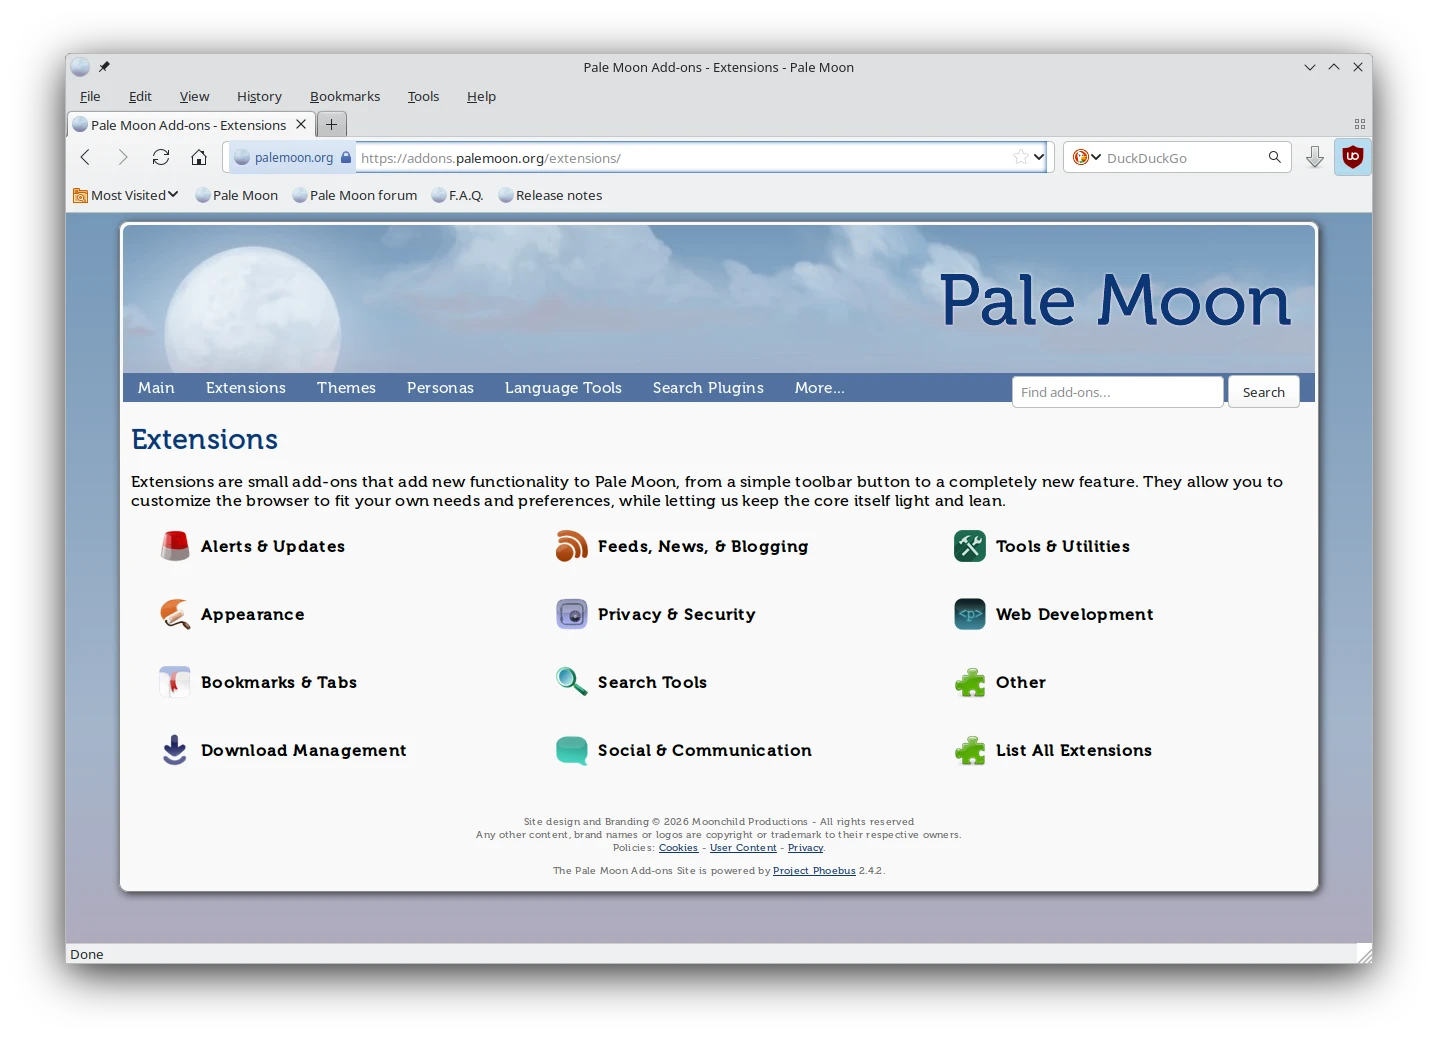Image resolution: width=1438 pixels, height=1041 pixels.
Task: Click the Tools & Utilities wrench icon
Action: click(x=970, y=546)
